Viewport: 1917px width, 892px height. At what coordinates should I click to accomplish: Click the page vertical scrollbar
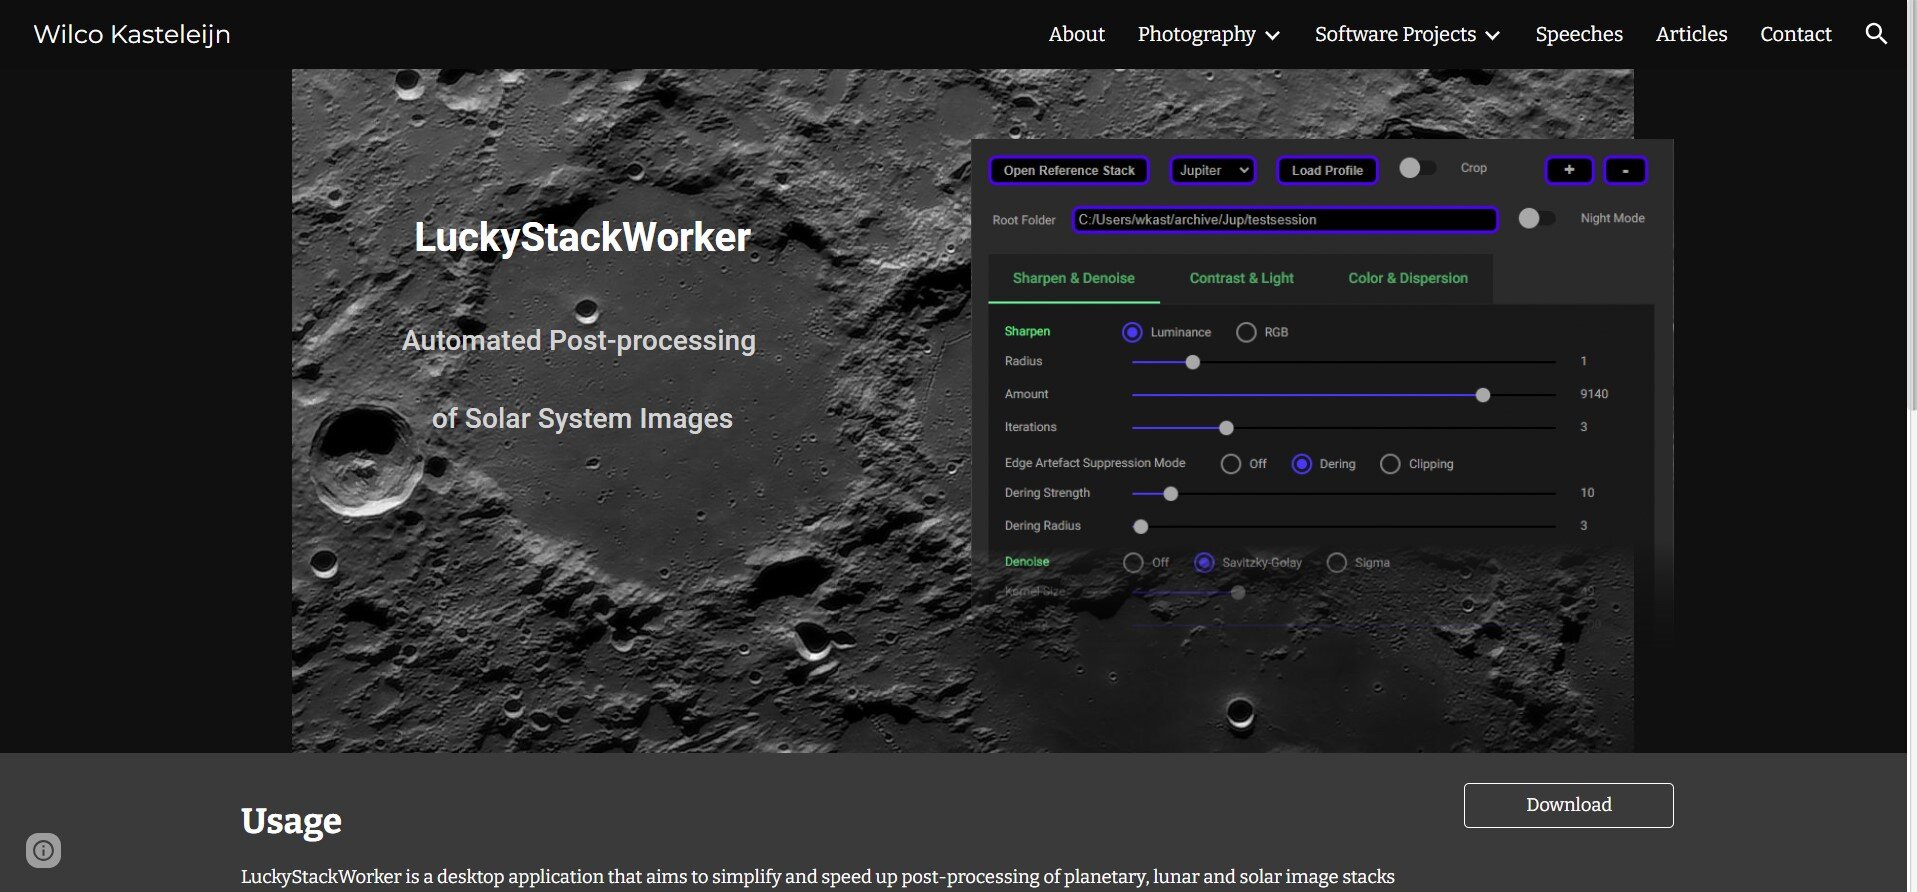click(x=1911, y=205)
